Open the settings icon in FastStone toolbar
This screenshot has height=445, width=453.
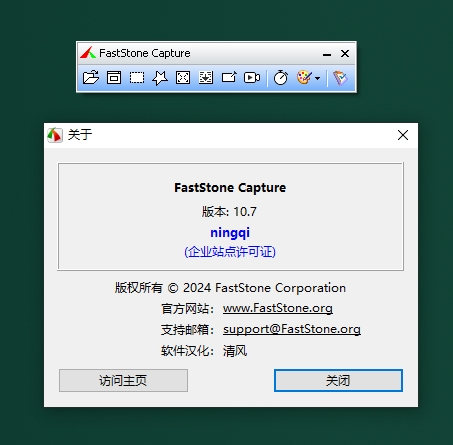click(341, 78)
